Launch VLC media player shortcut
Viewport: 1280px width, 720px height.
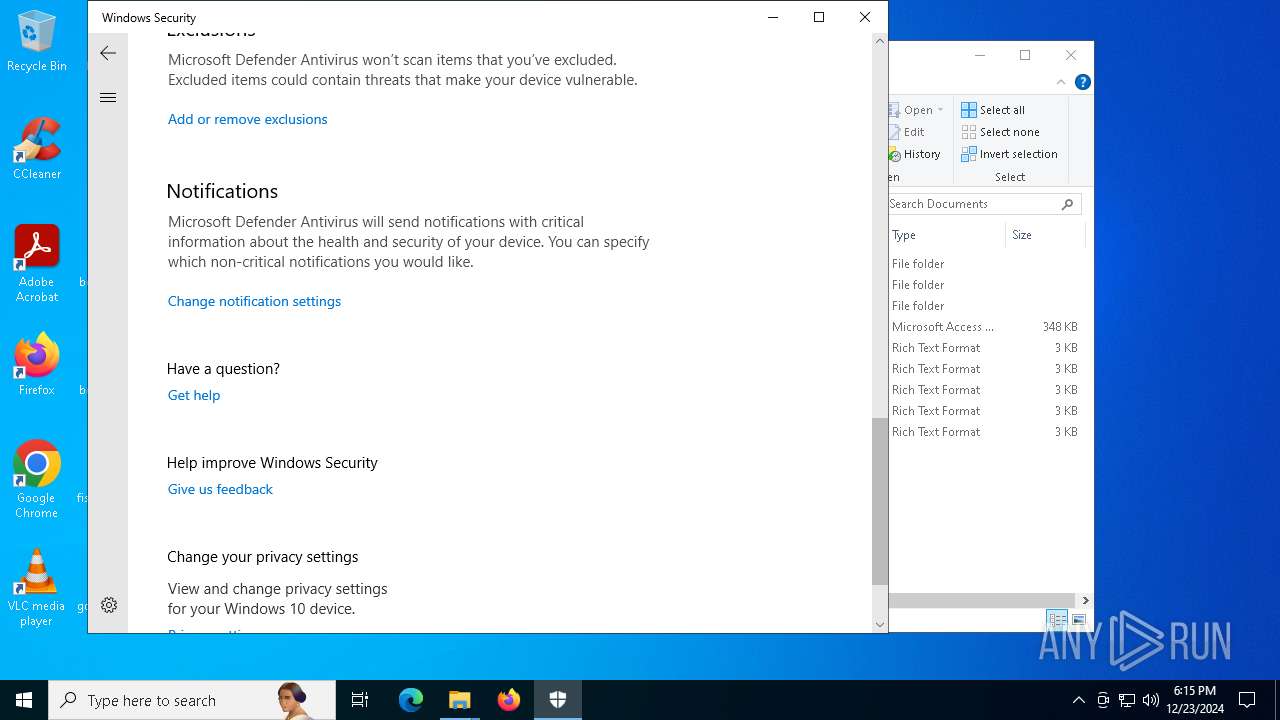click(x=37, y=588)
